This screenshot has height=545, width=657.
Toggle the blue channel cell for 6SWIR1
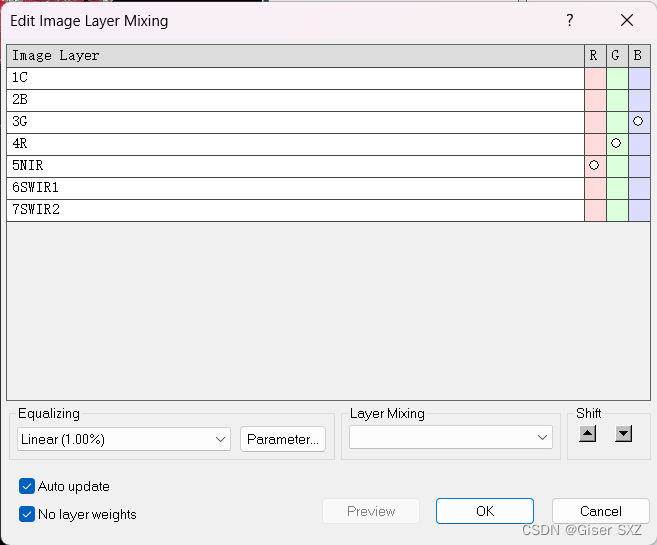(x=639, y=189)
